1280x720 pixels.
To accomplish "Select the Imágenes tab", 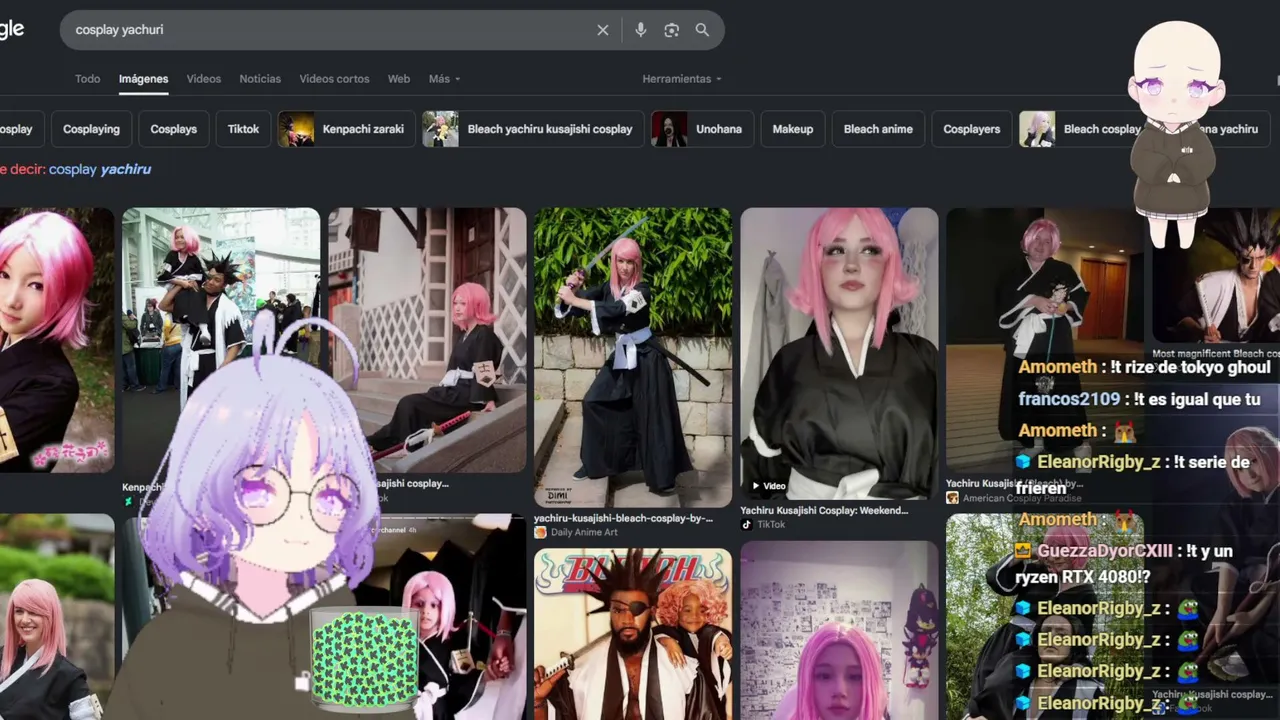I will (x=144, y=79).
